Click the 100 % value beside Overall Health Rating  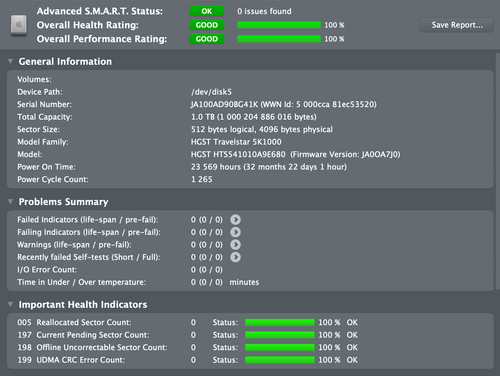click(x=334, y=25)
